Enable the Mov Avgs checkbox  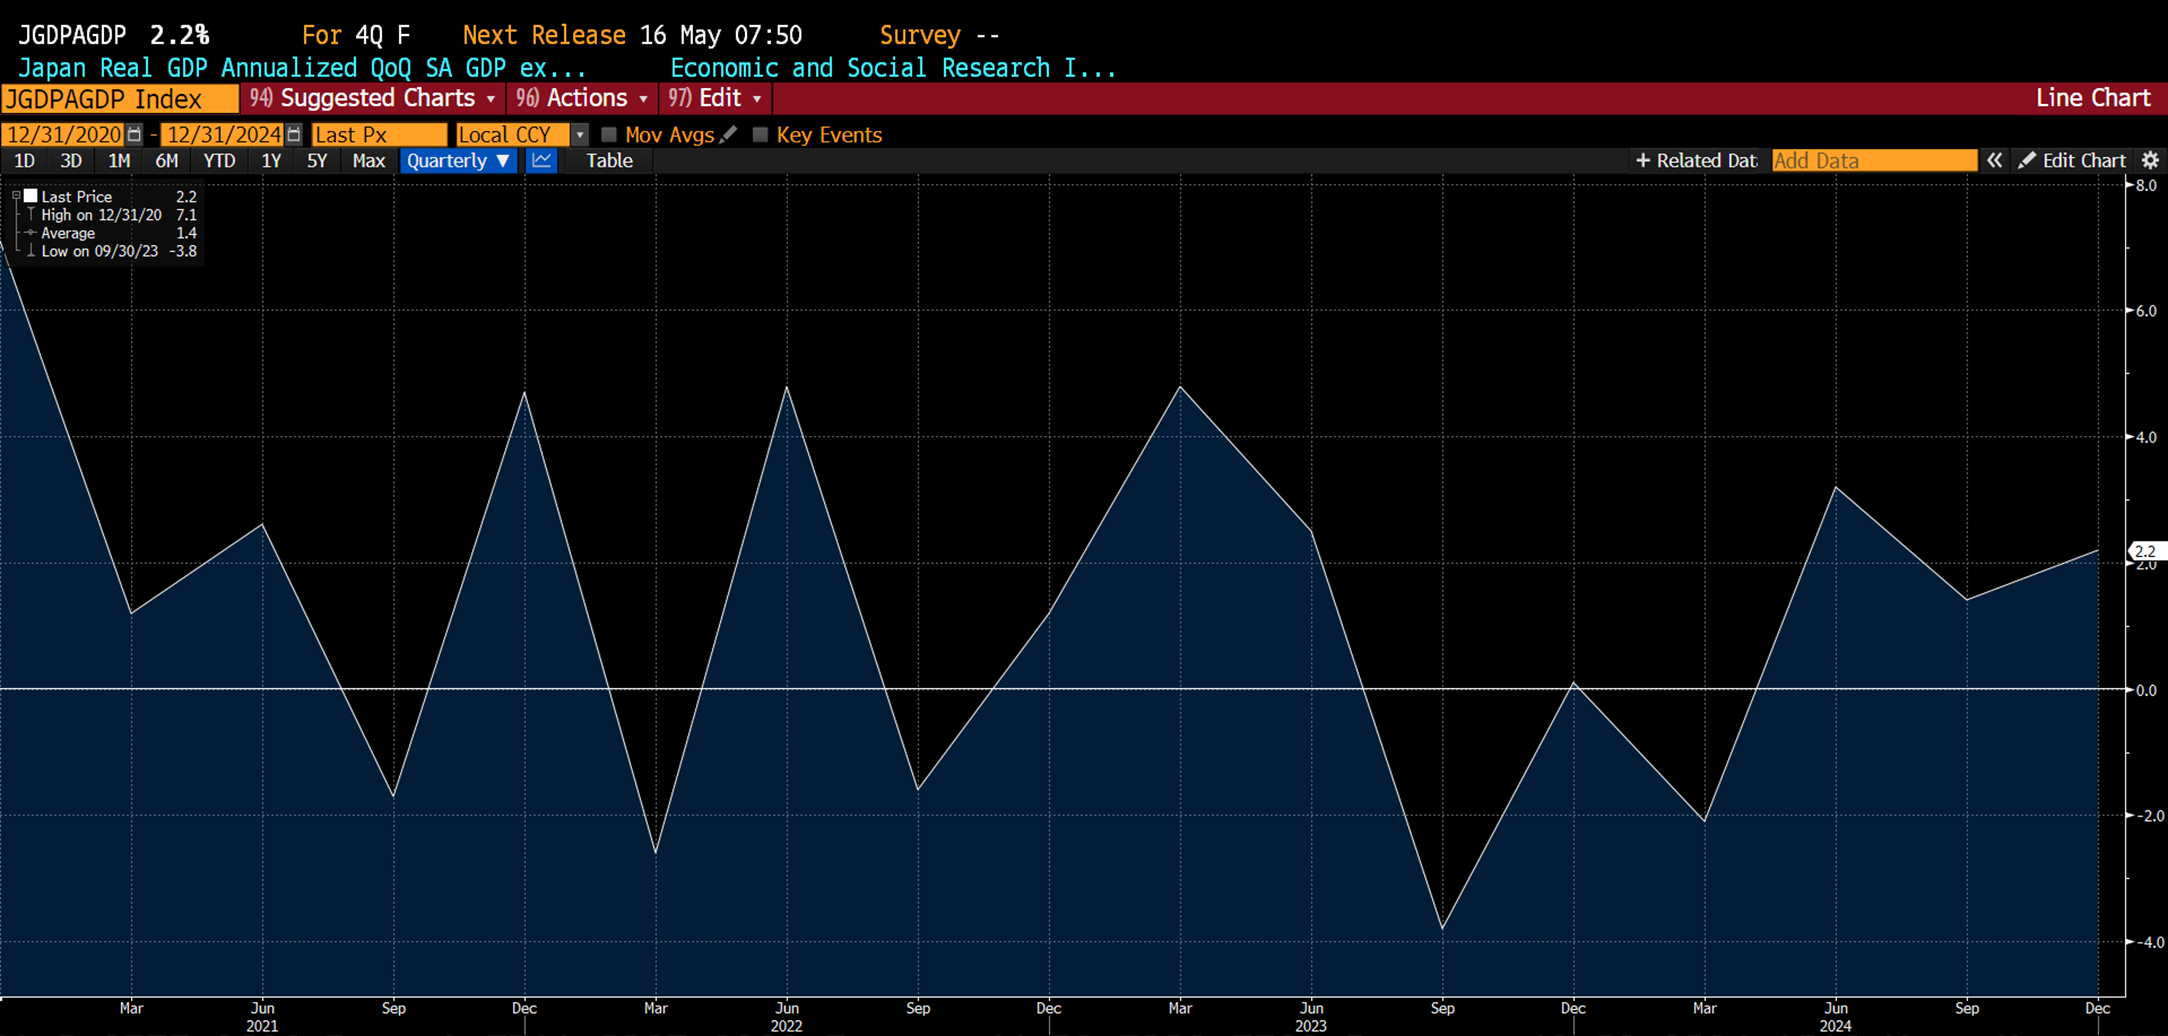608,134
